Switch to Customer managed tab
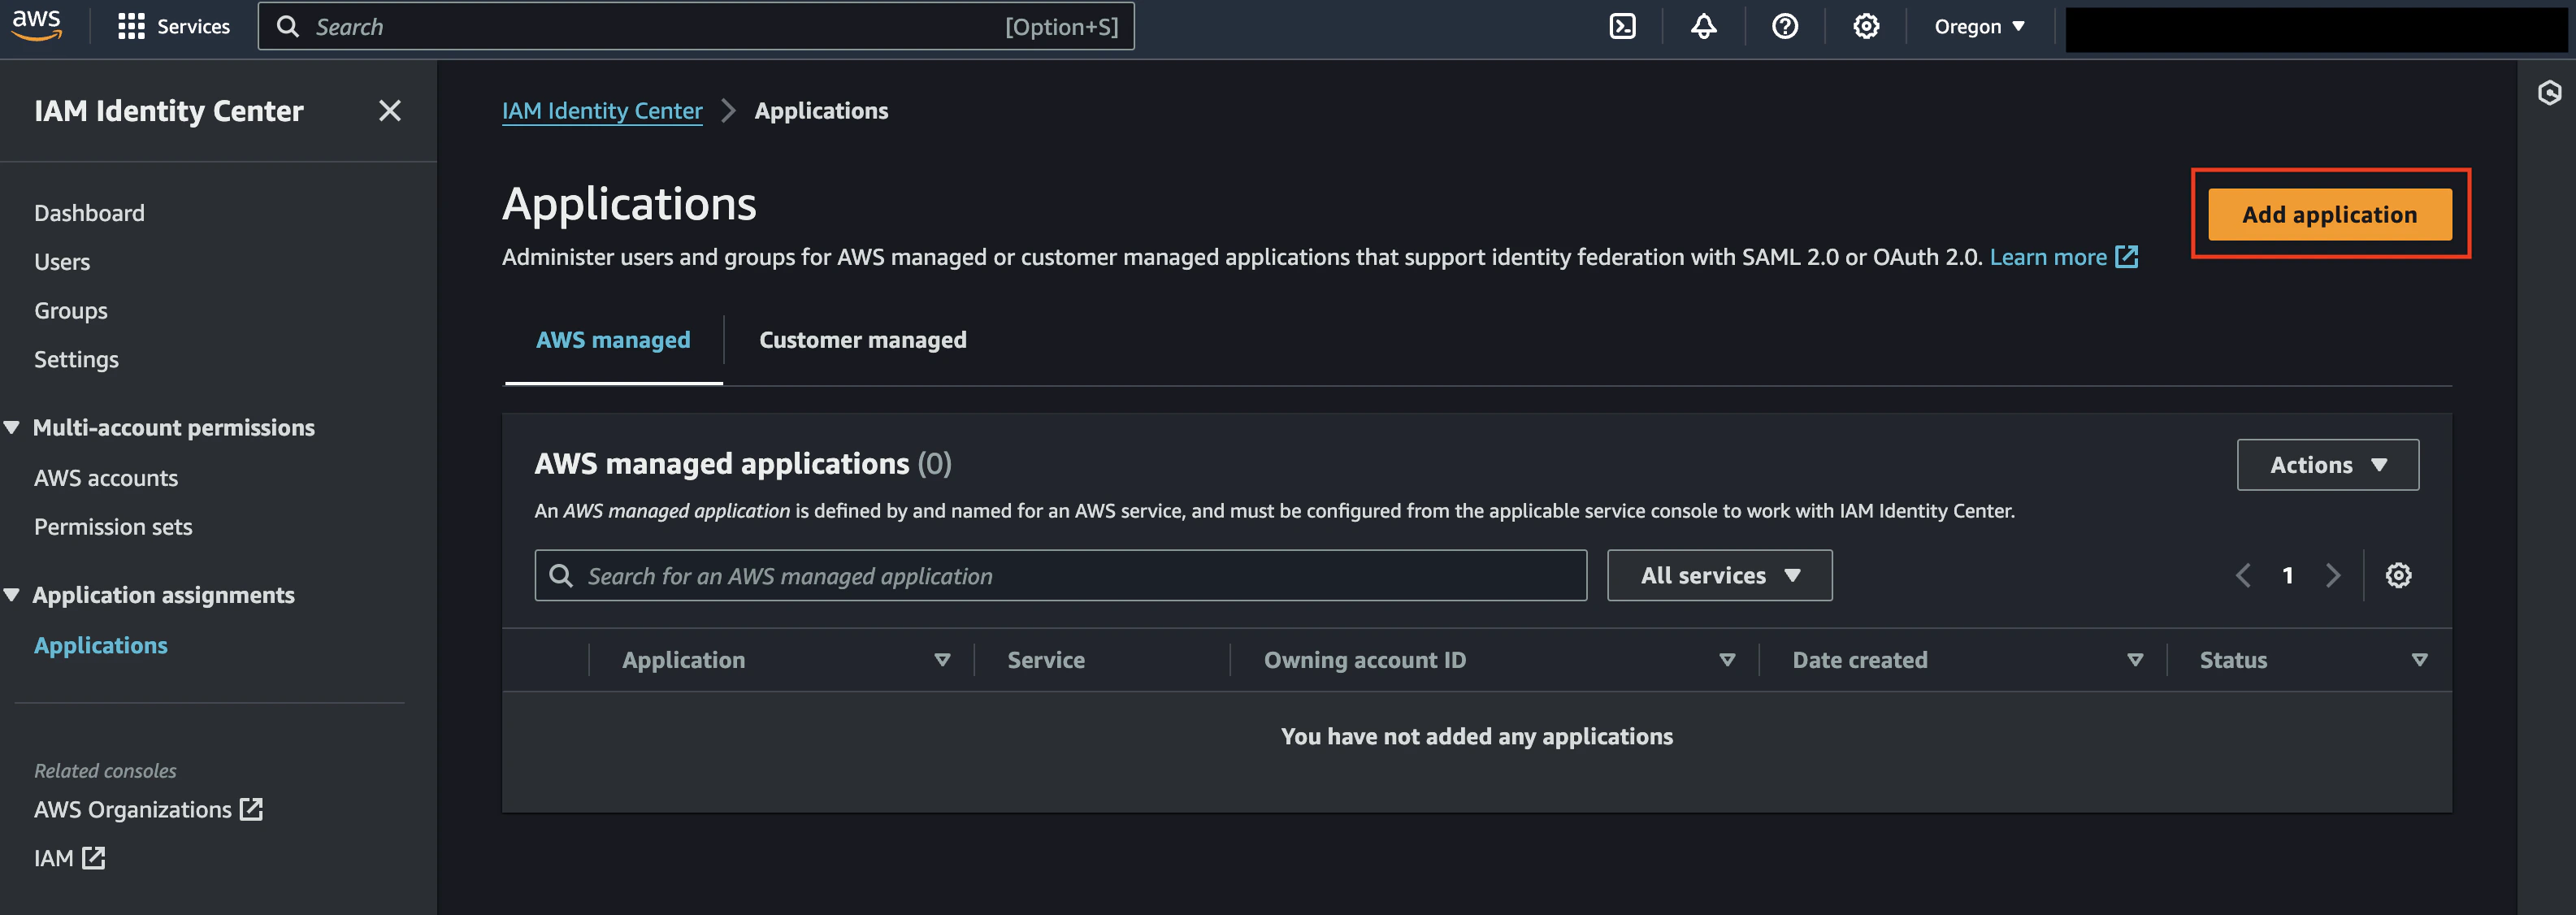Screen dimensions: 2576x915 pos(862,340)
